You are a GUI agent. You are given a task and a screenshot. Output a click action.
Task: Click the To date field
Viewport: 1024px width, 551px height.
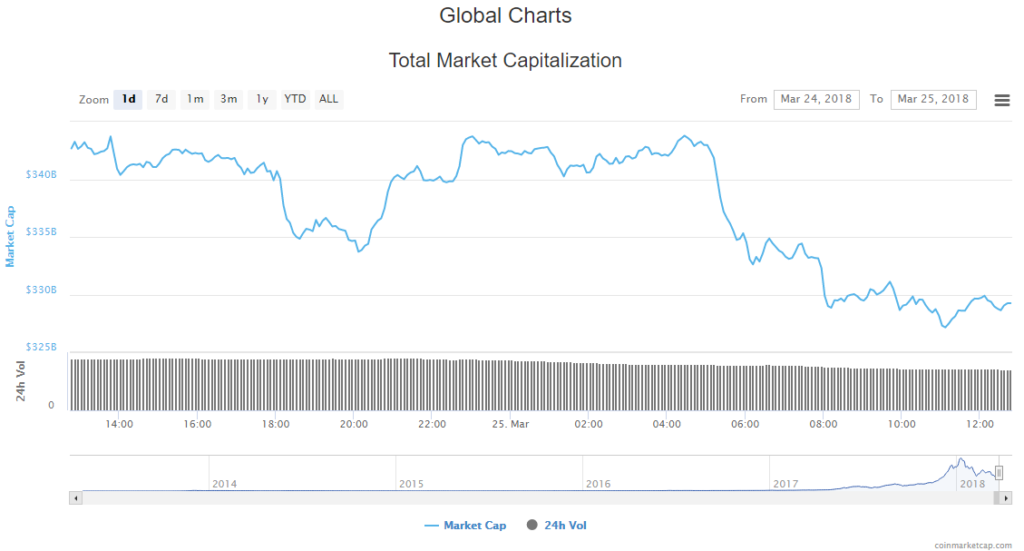(x=933, y=99)
